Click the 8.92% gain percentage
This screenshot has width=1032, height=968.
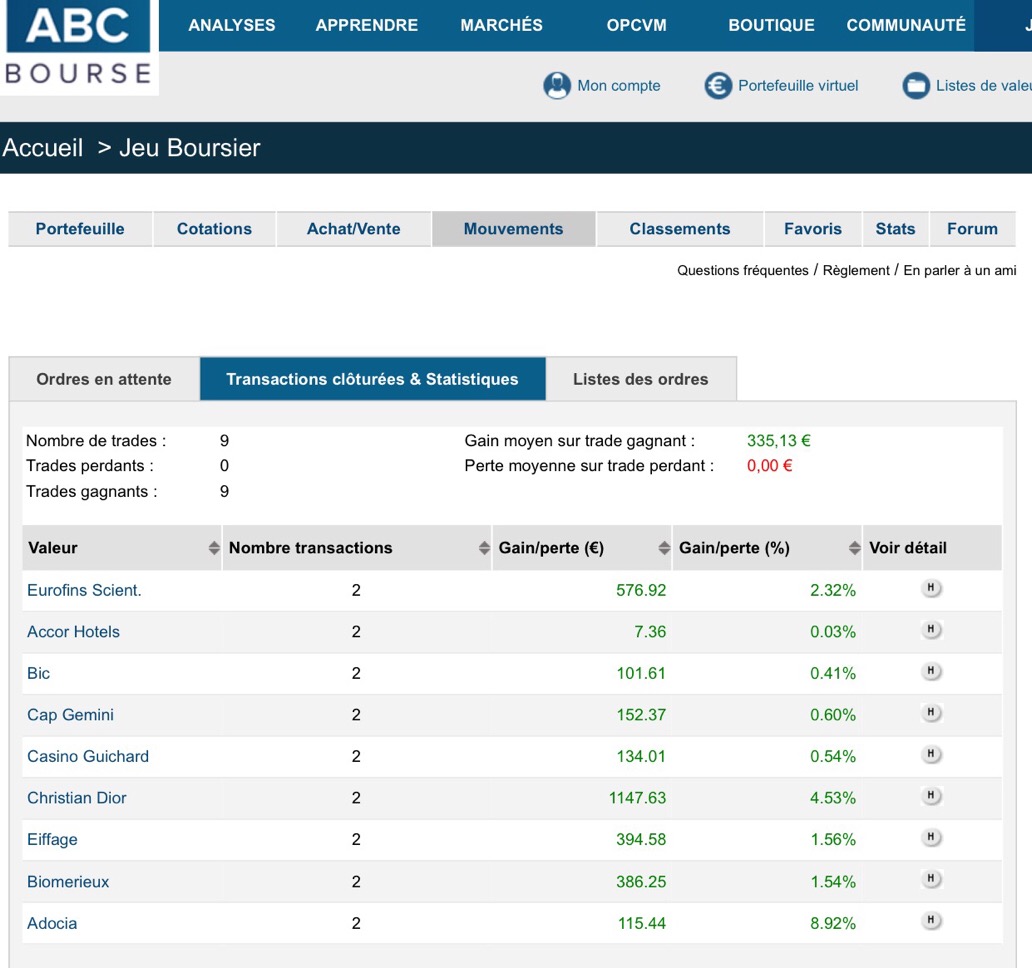point(833,923)
